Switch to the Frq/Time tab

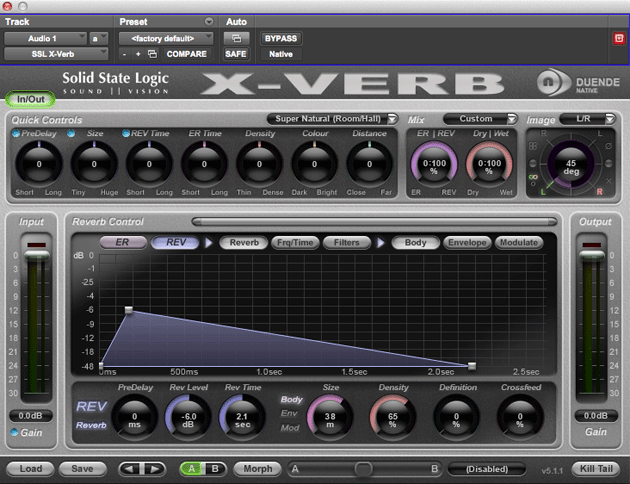point(295,243)
